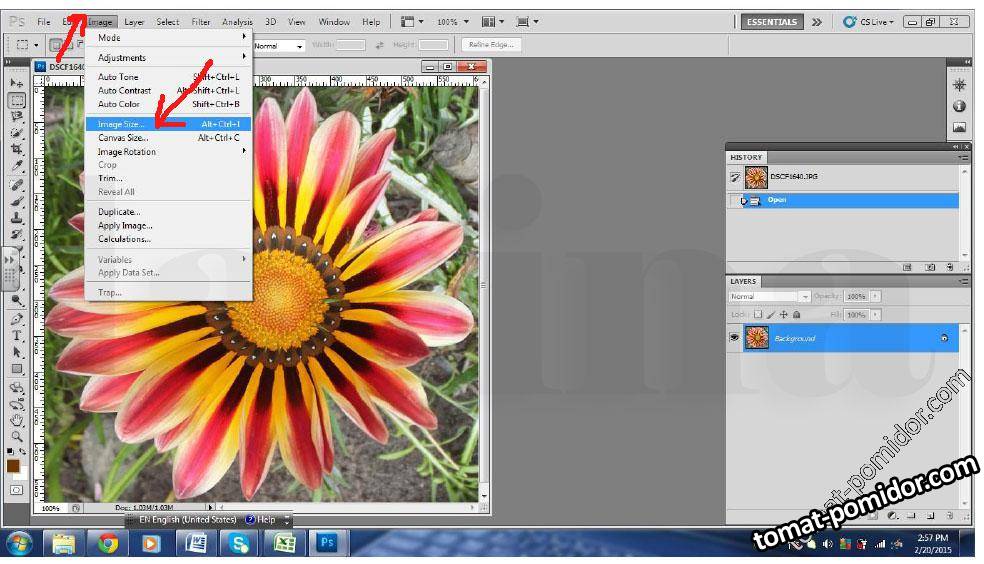Open the Navigator compass panel icon
Viewport: 984px width, 564px height.
[959, 85]
